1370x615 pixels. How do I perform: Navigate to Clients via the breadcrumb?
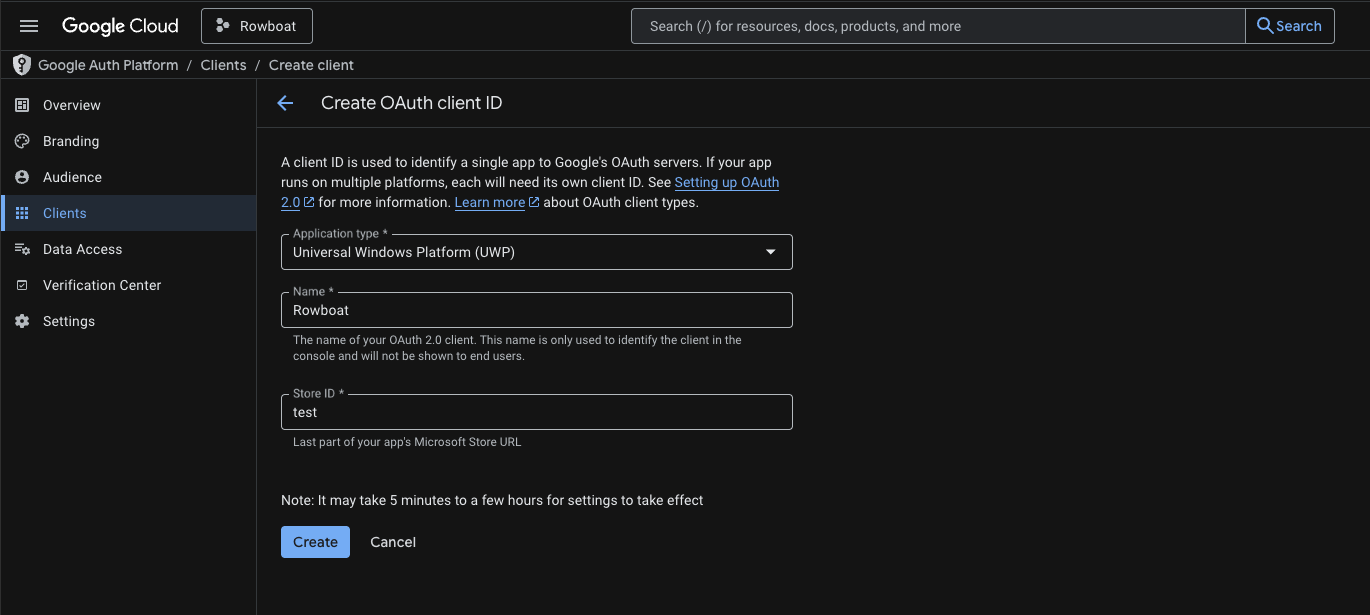(223, 64)
